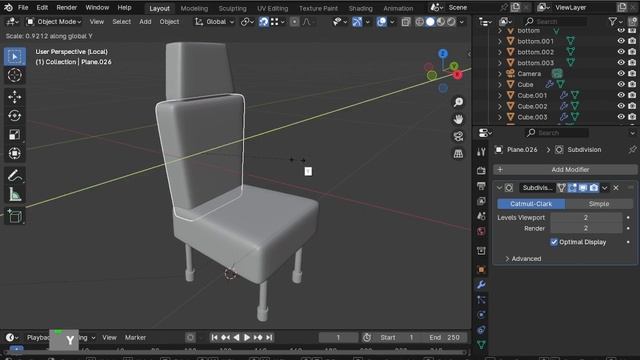Select the Cursor tool
640x360 pixels.
(x=15, y=75)
